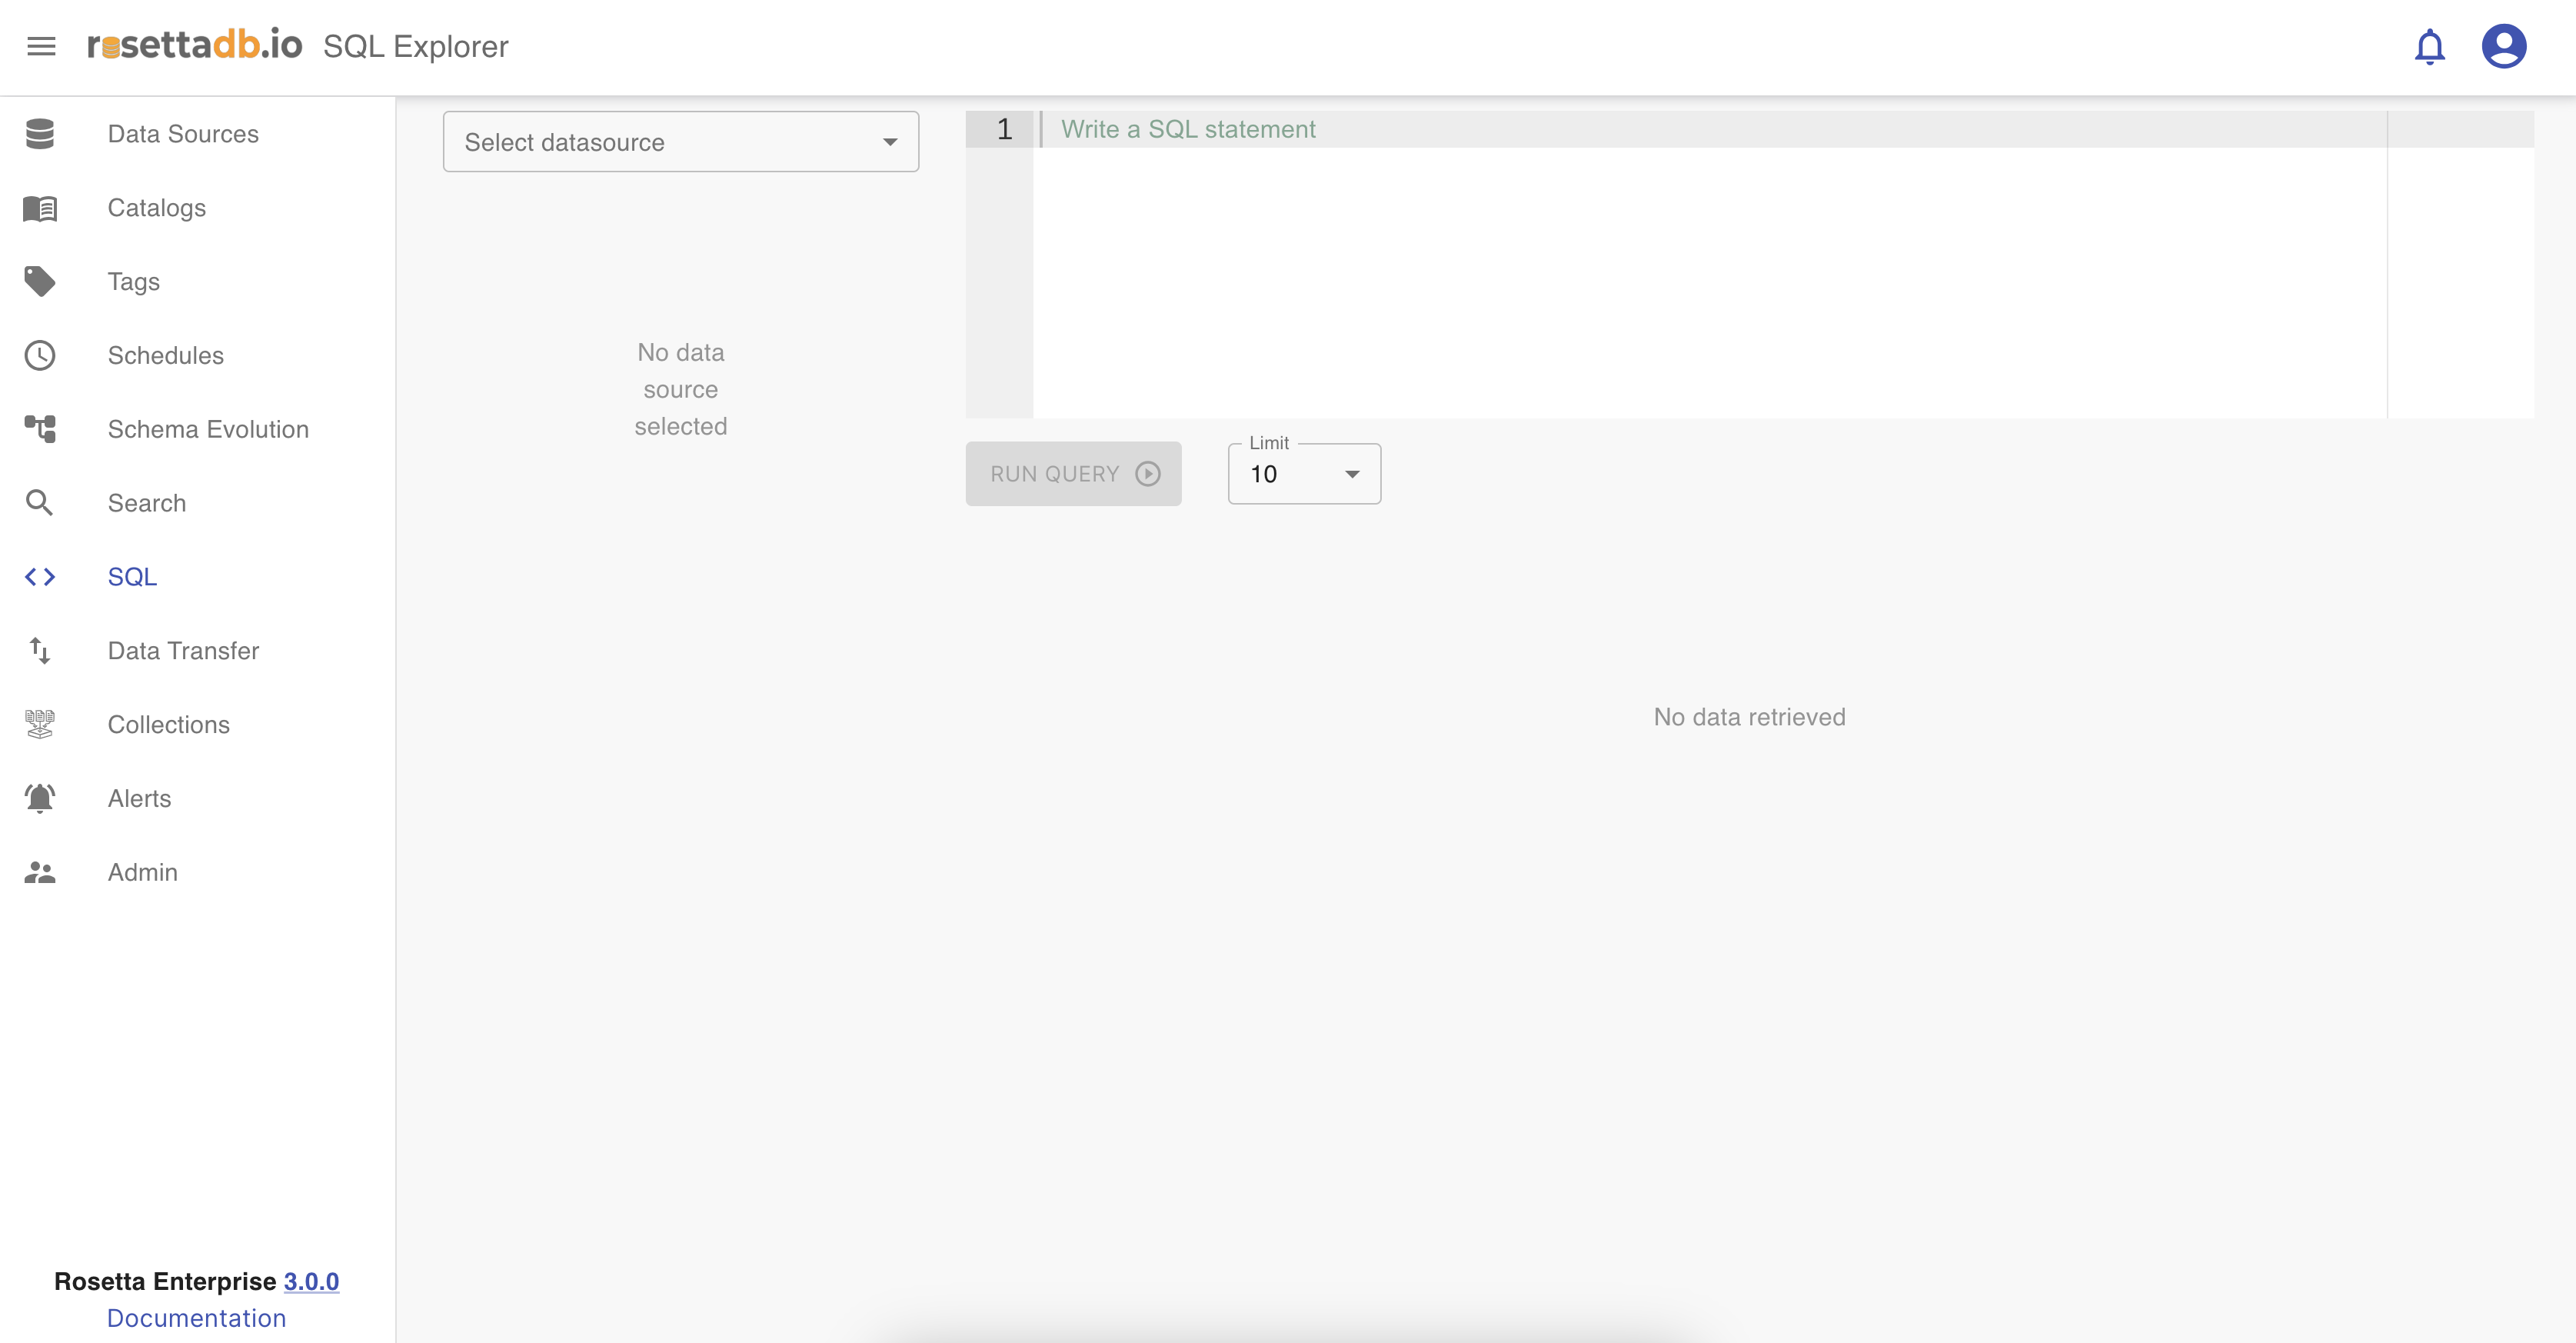
Task: Click the Alerts bell icon in sidebar
Action: click(x=40, y=798)
